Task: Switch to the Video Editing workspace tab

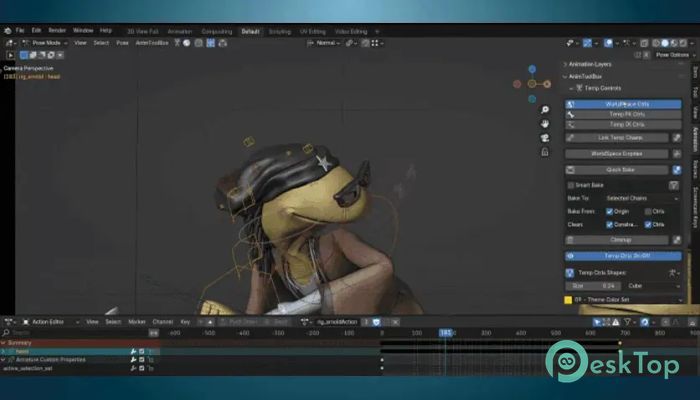Action: click(351, 32)
